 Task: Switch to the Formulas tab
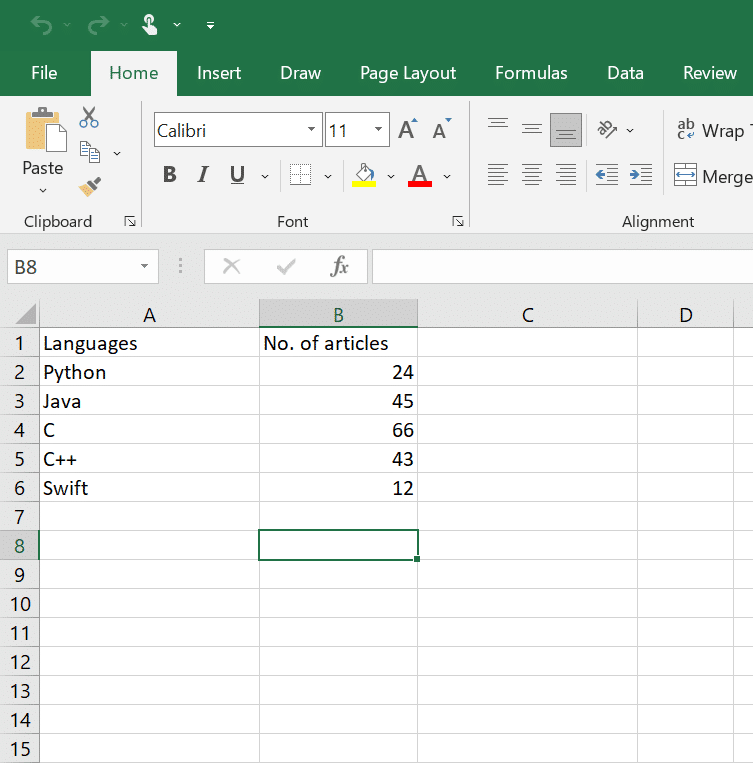pos(531,73)
